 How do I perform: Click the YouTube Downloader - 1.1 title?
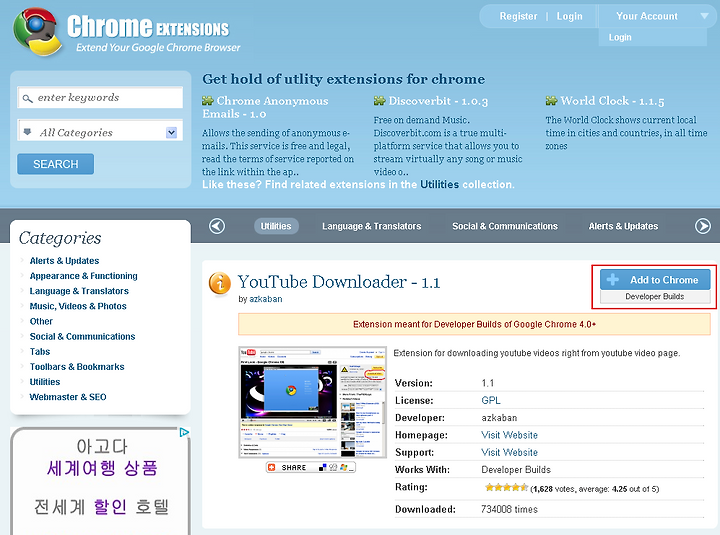point(338,282)
